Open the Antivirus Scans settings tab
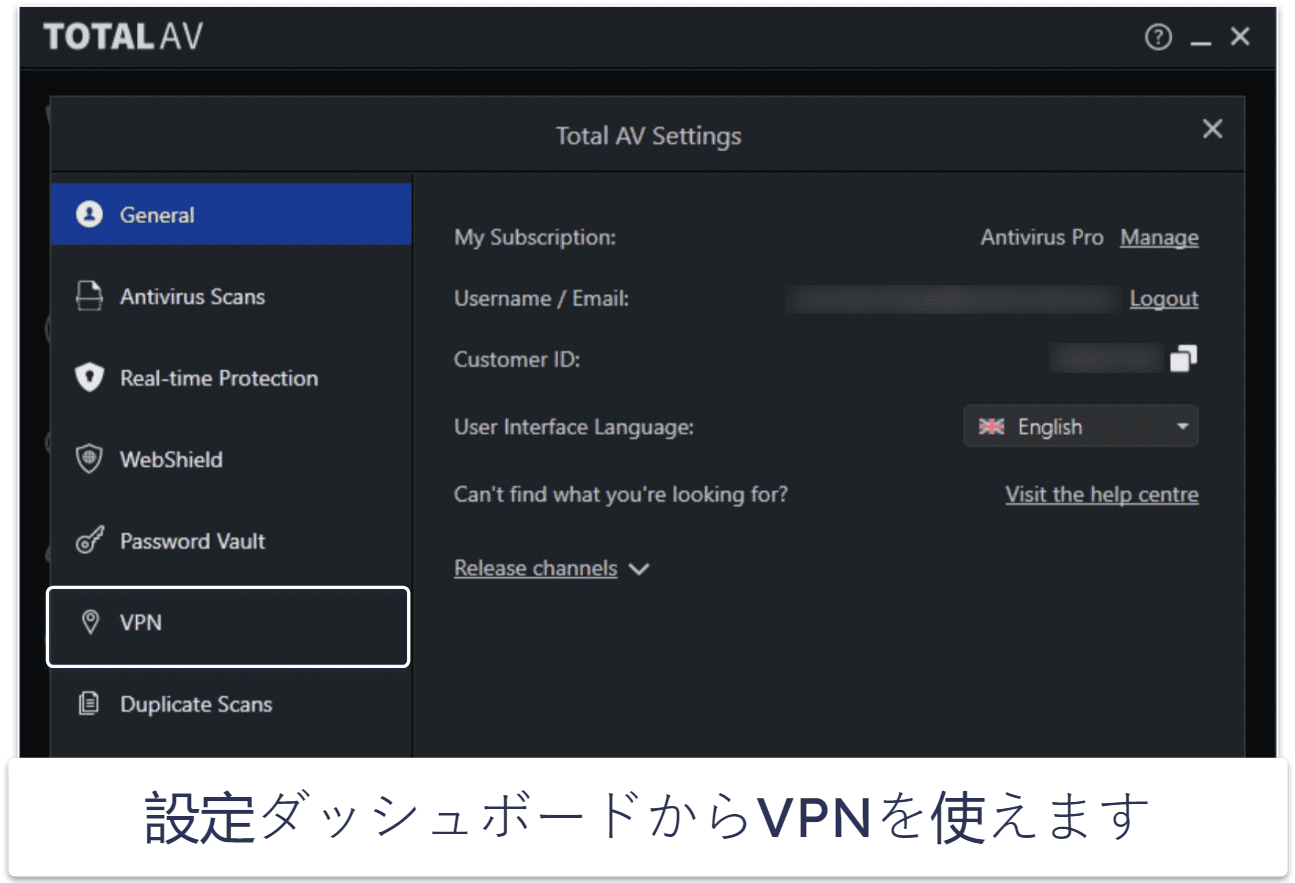 pyautogui.click(x=231, y=296)
